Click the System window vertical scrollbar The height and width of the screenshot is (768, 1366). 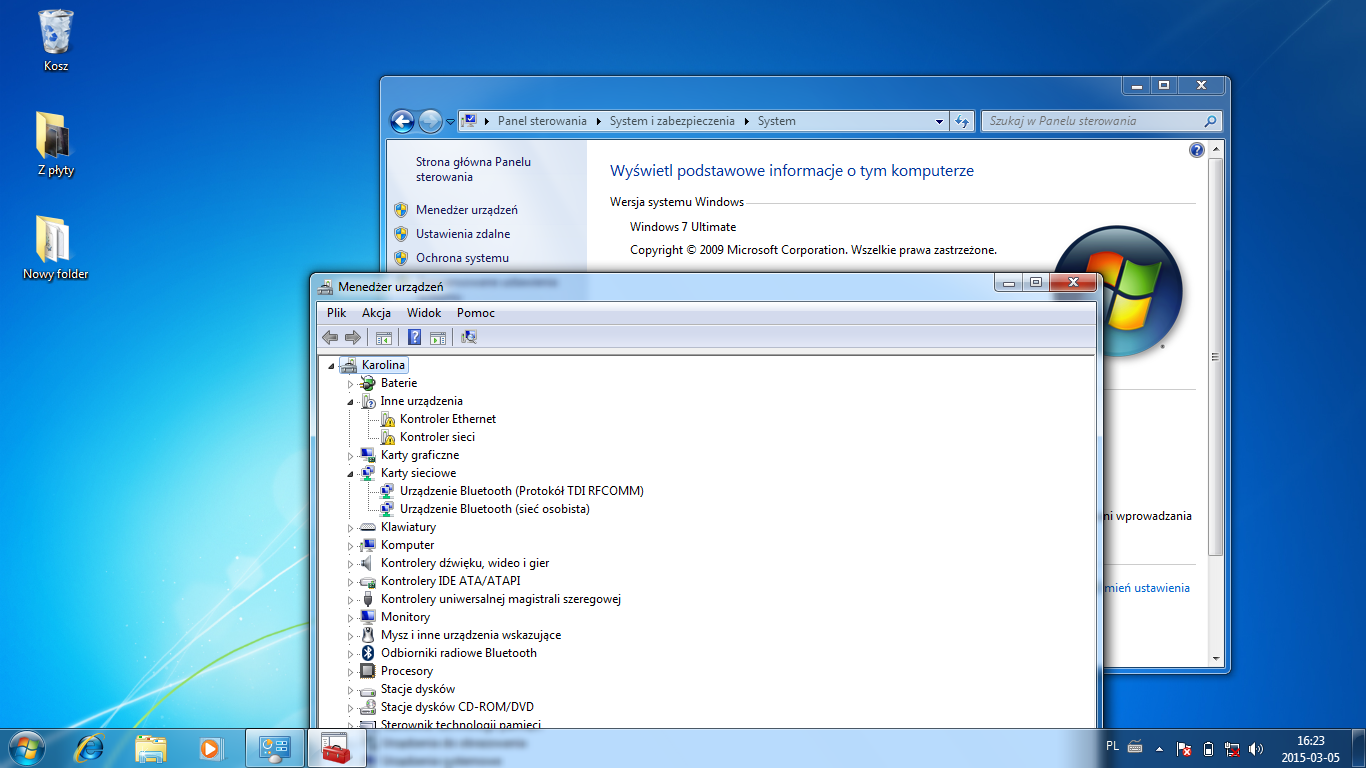(1215, 357)
